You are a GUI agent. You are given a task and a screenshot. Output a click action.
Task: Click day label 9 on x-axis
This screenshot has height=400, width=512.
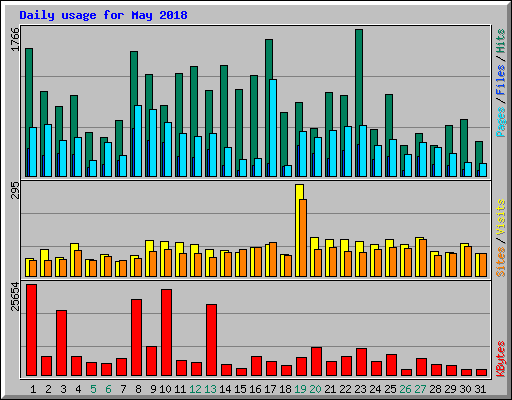(153, 389)
